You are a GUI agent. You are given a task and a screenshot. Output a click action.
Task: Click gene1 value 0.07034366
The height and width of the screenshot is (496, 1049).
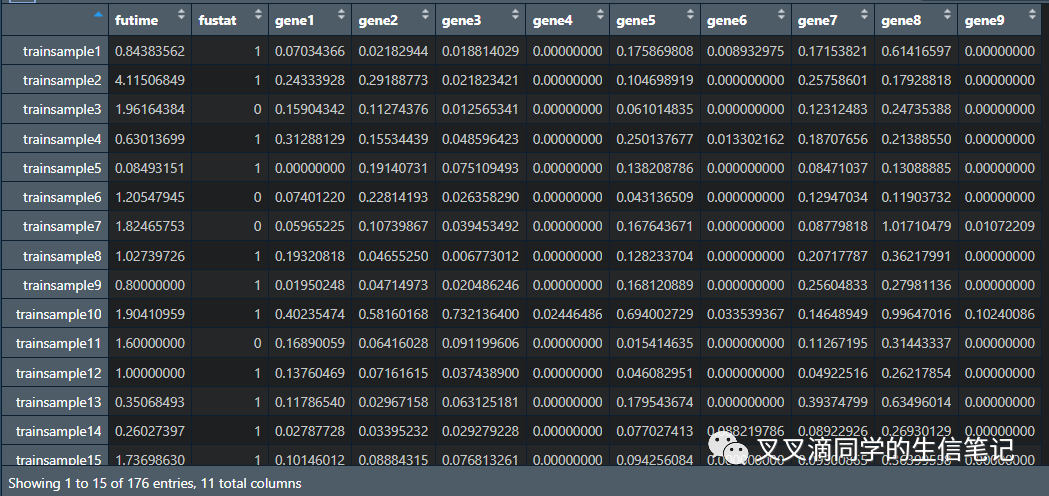pos(310,52)
